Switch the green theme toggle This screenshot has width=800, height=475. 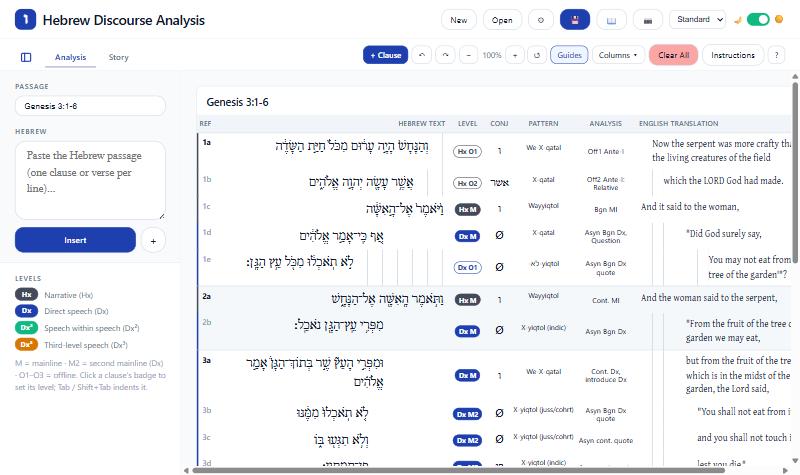point(758,19)
